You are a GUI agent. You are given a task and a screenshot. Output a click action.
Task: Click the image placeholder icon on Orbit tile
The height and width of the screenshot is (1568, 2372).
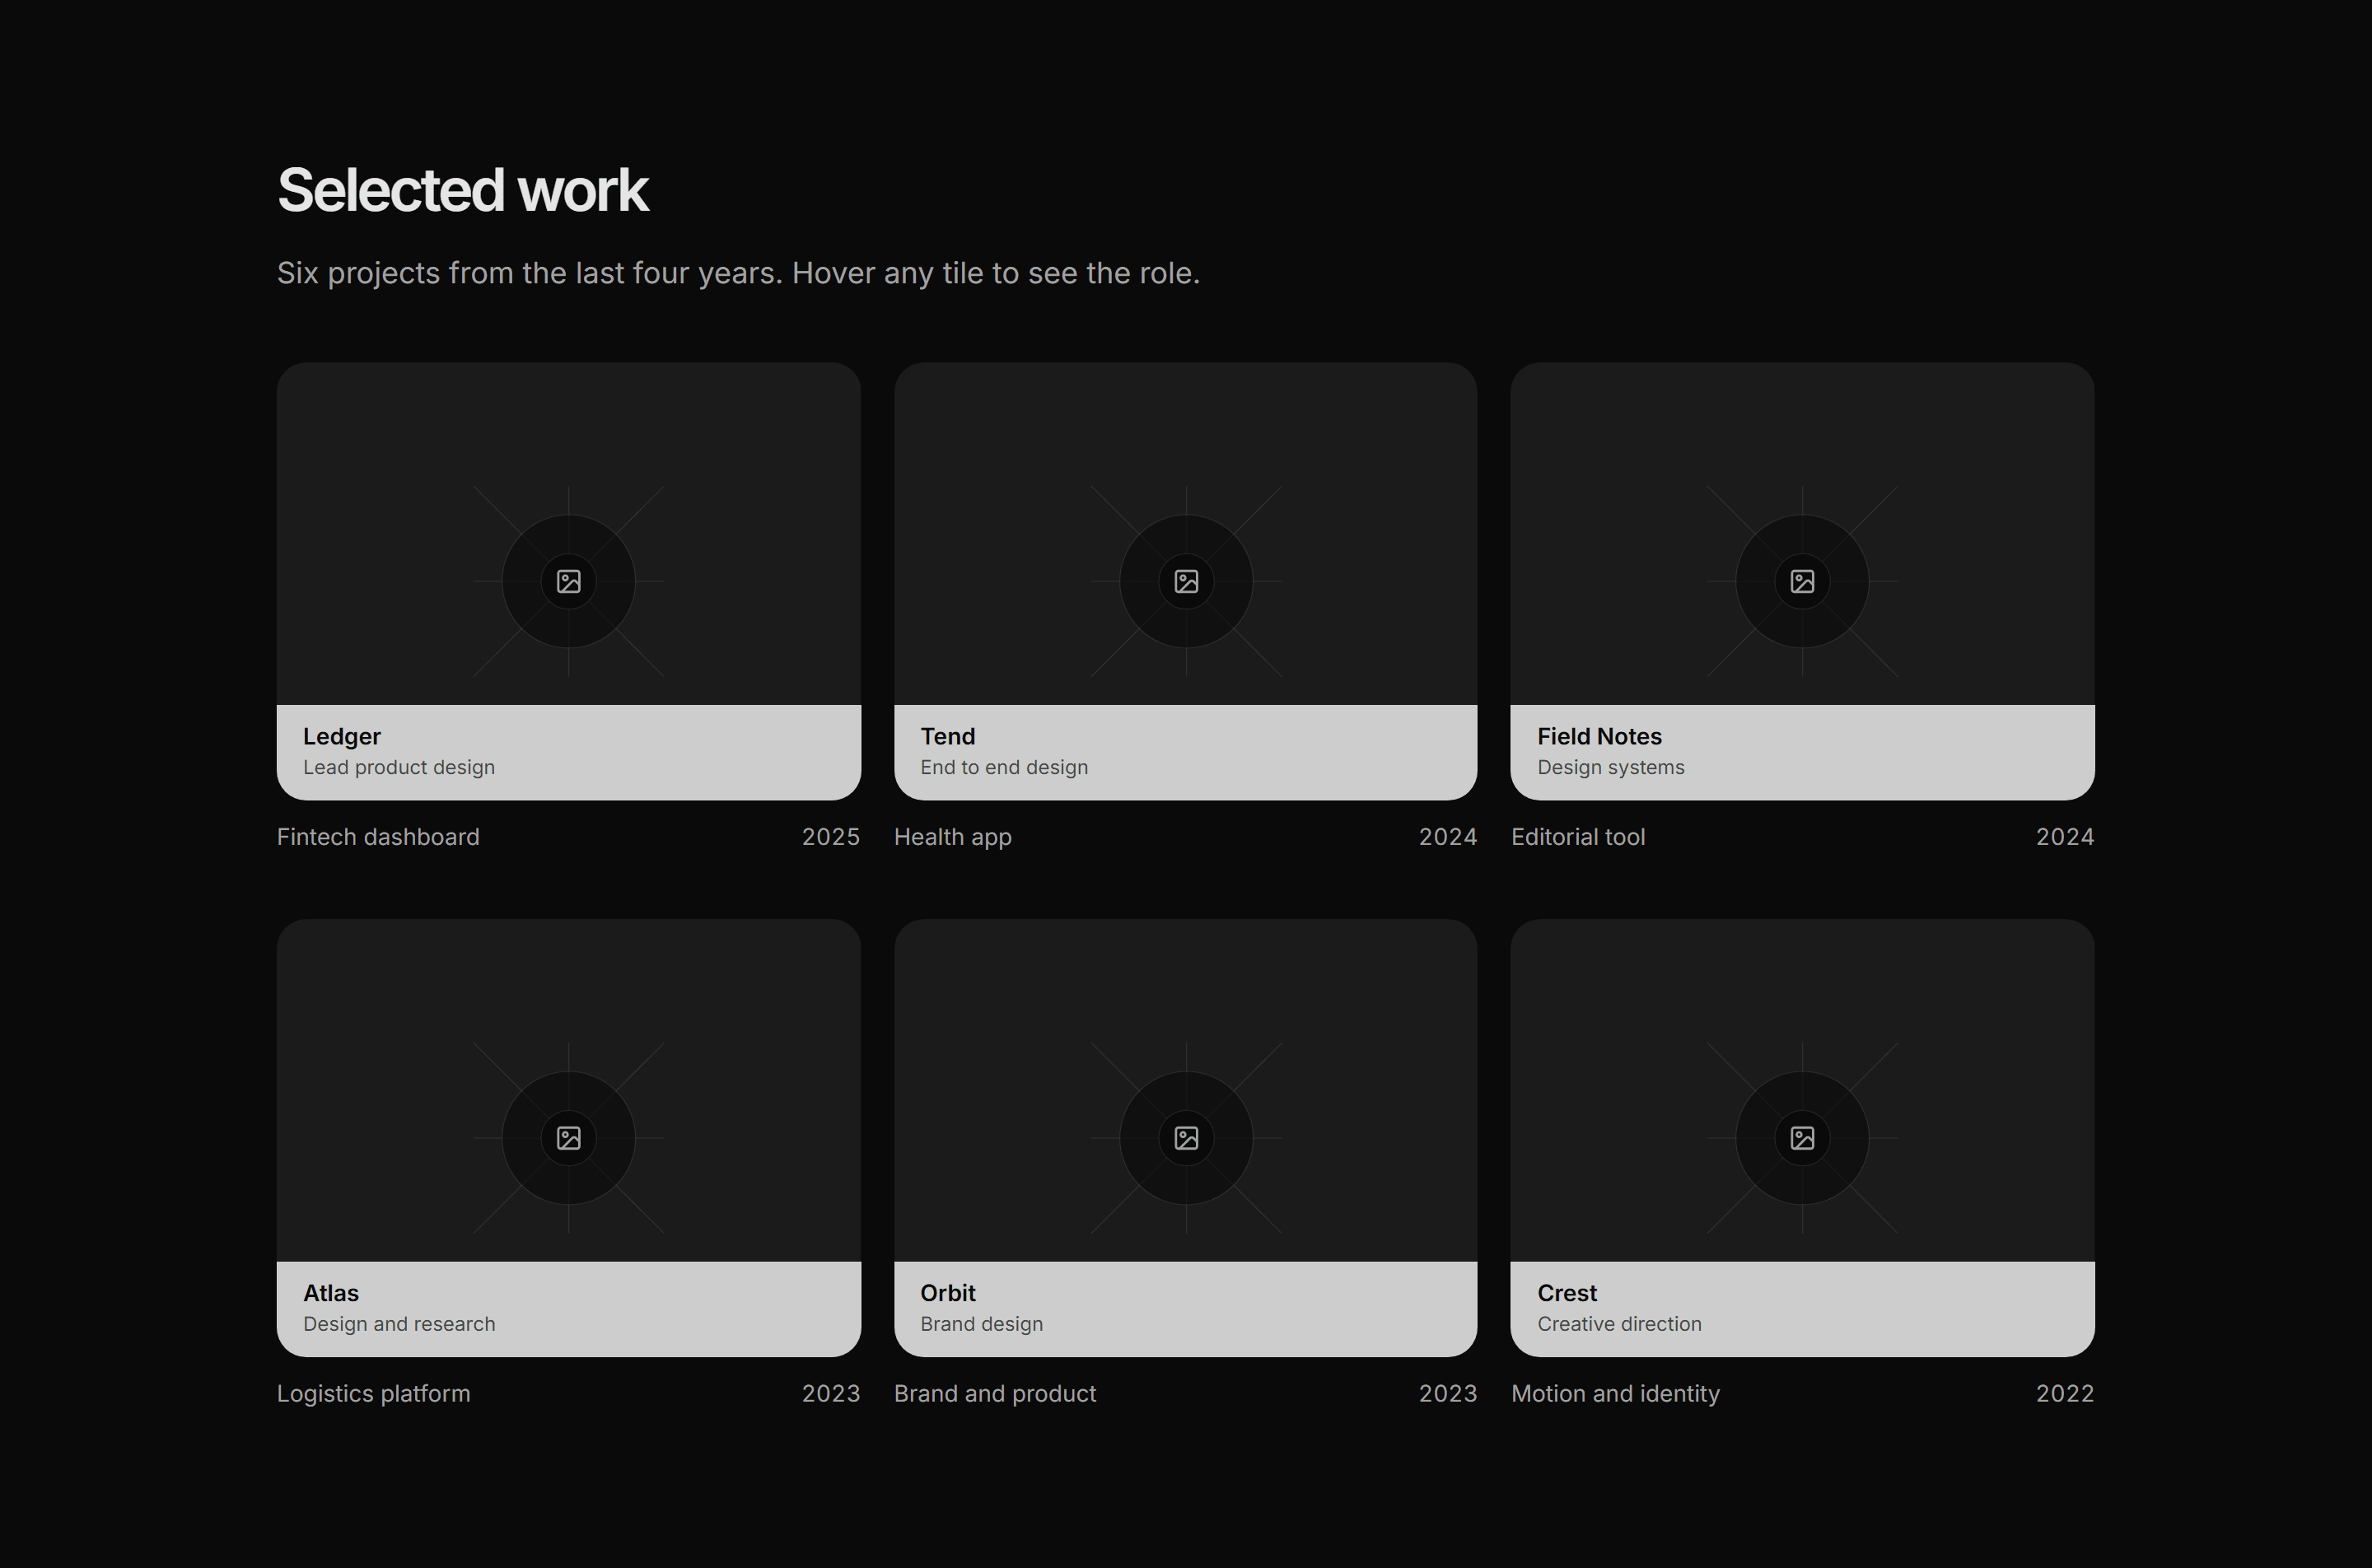[x=1186, y=1138]
